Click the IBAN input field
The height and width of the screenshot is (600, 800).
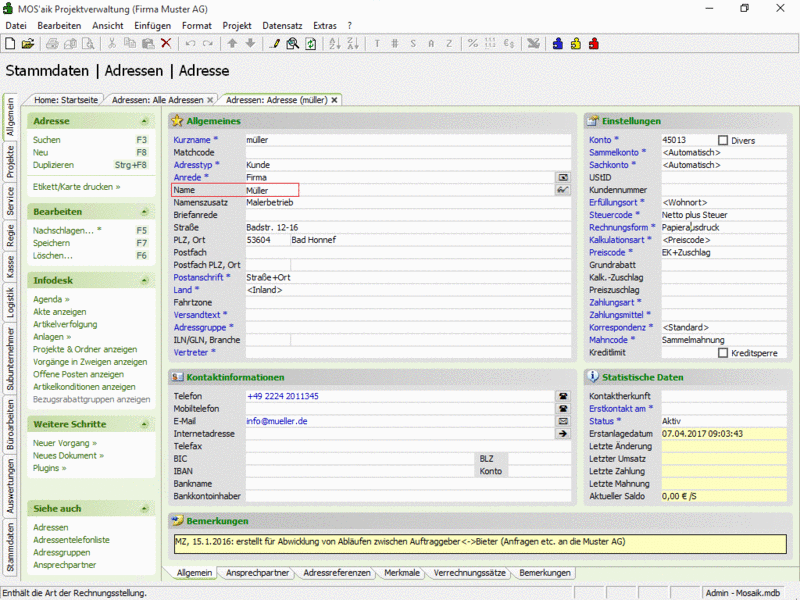coord(360,471)
